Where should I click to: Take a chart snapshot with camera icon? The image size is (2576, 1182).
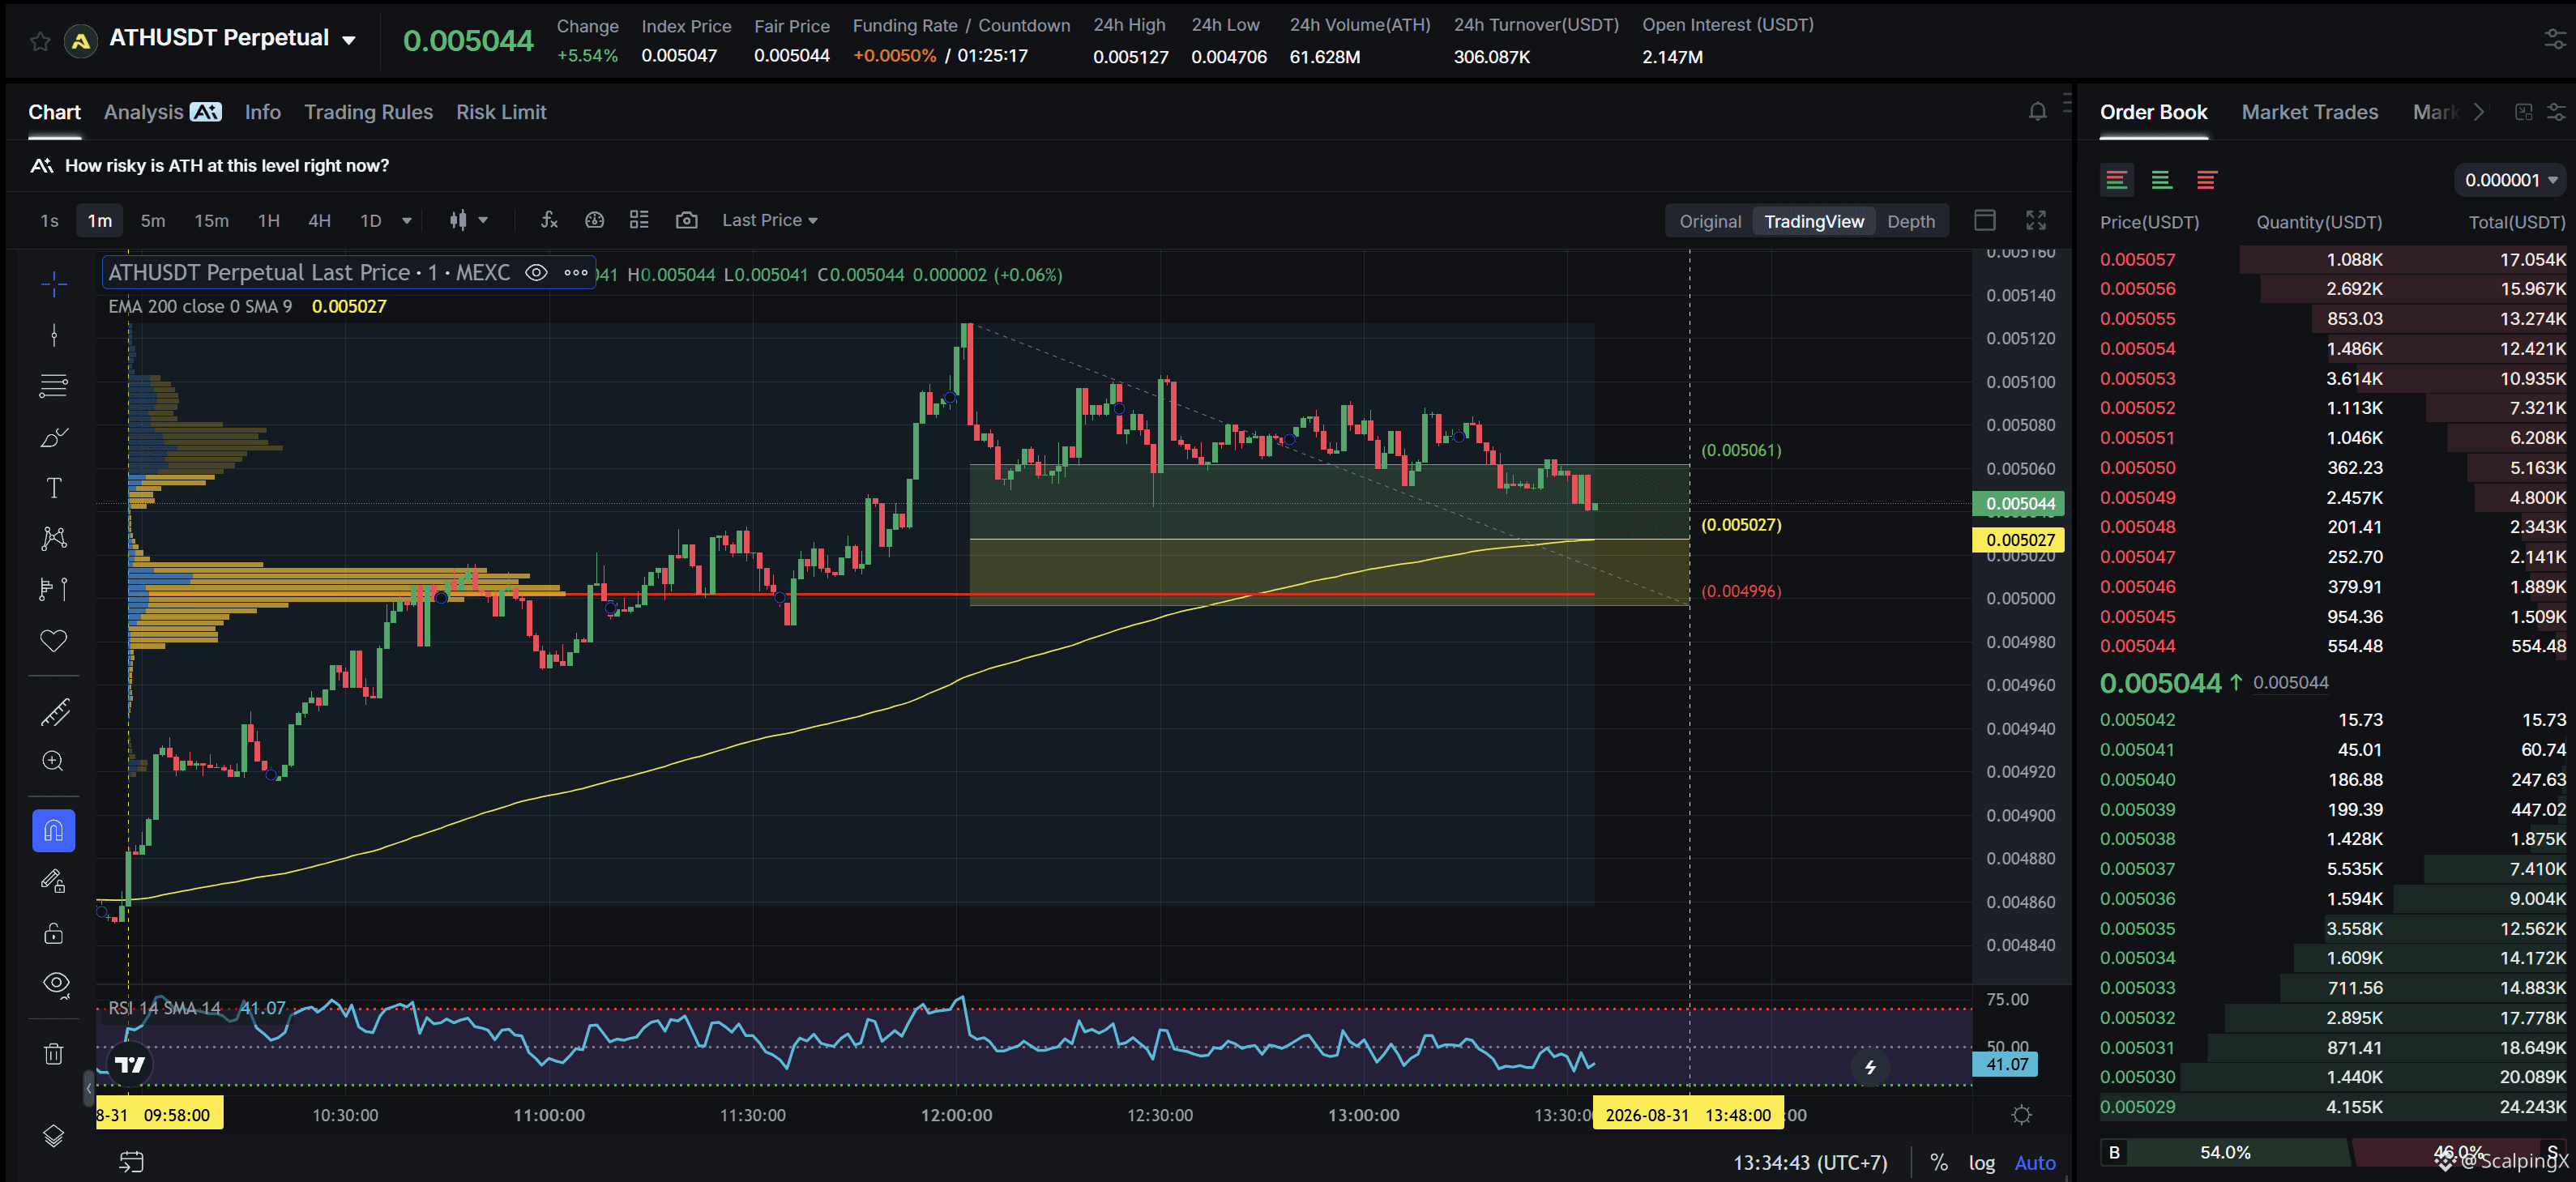[x=686, y=220]
